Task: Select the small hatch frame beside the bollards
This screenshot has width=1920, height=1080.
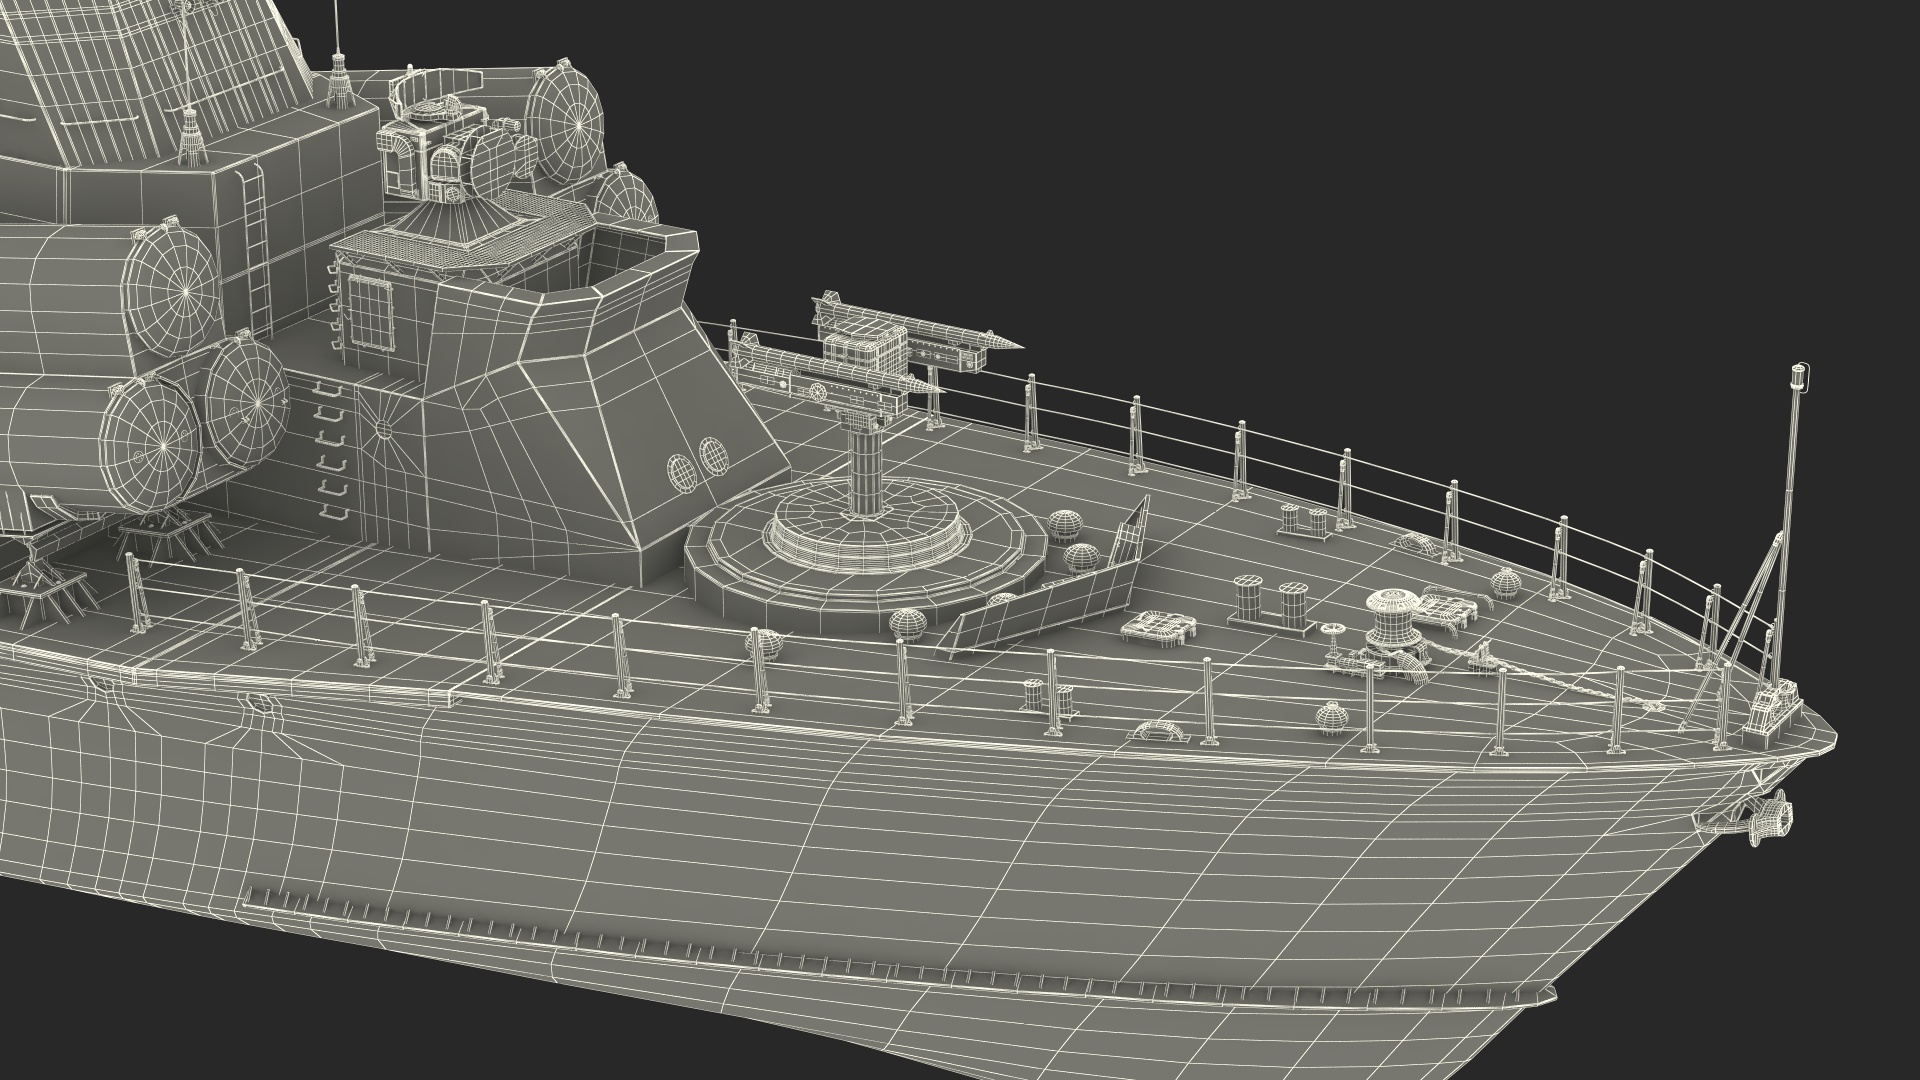Action: [1160, 628]
